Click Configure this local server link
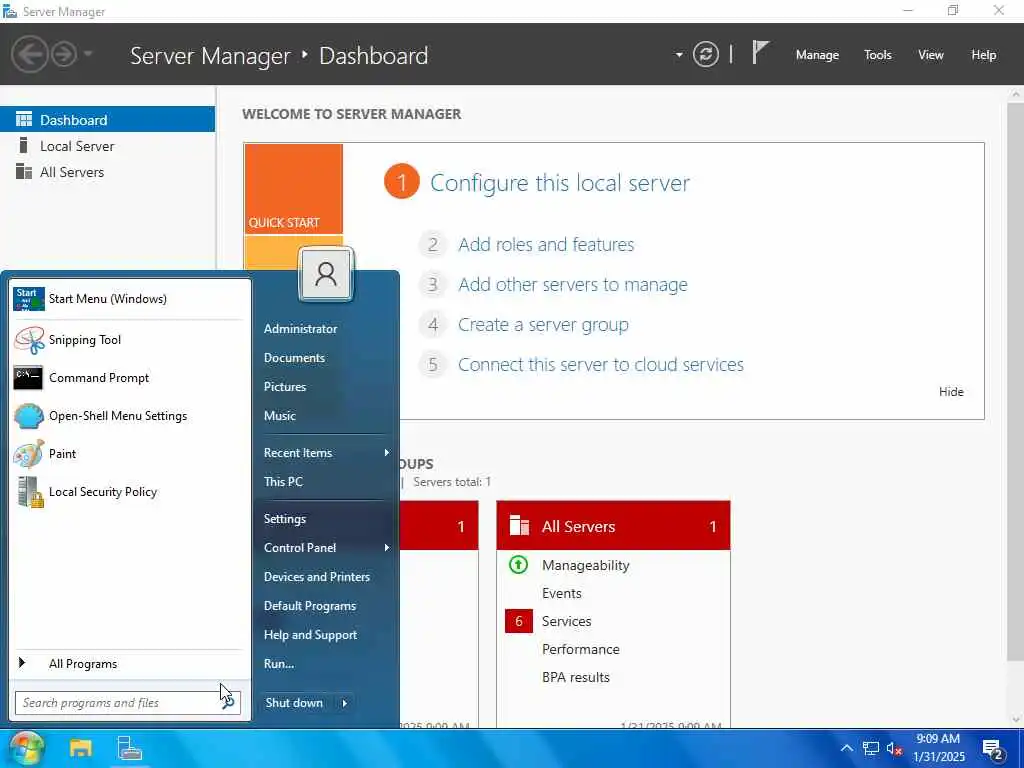Image resolution: width=1024 pixels, height=768 pixels. tap(560, 183)
